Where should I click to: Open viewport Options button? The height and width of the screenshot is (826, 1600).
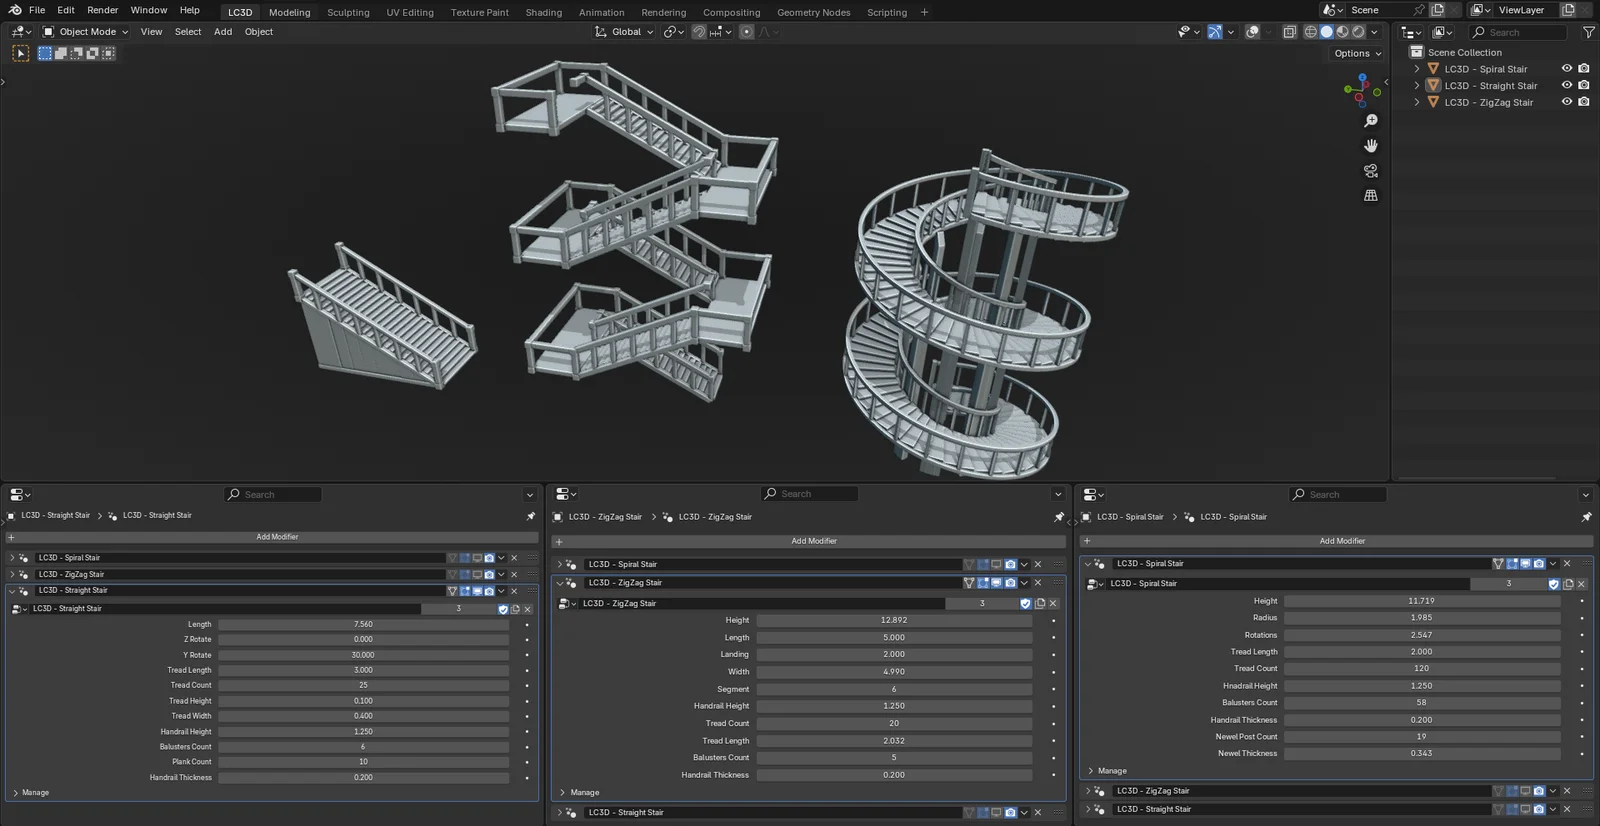(x=1357, y=53)
